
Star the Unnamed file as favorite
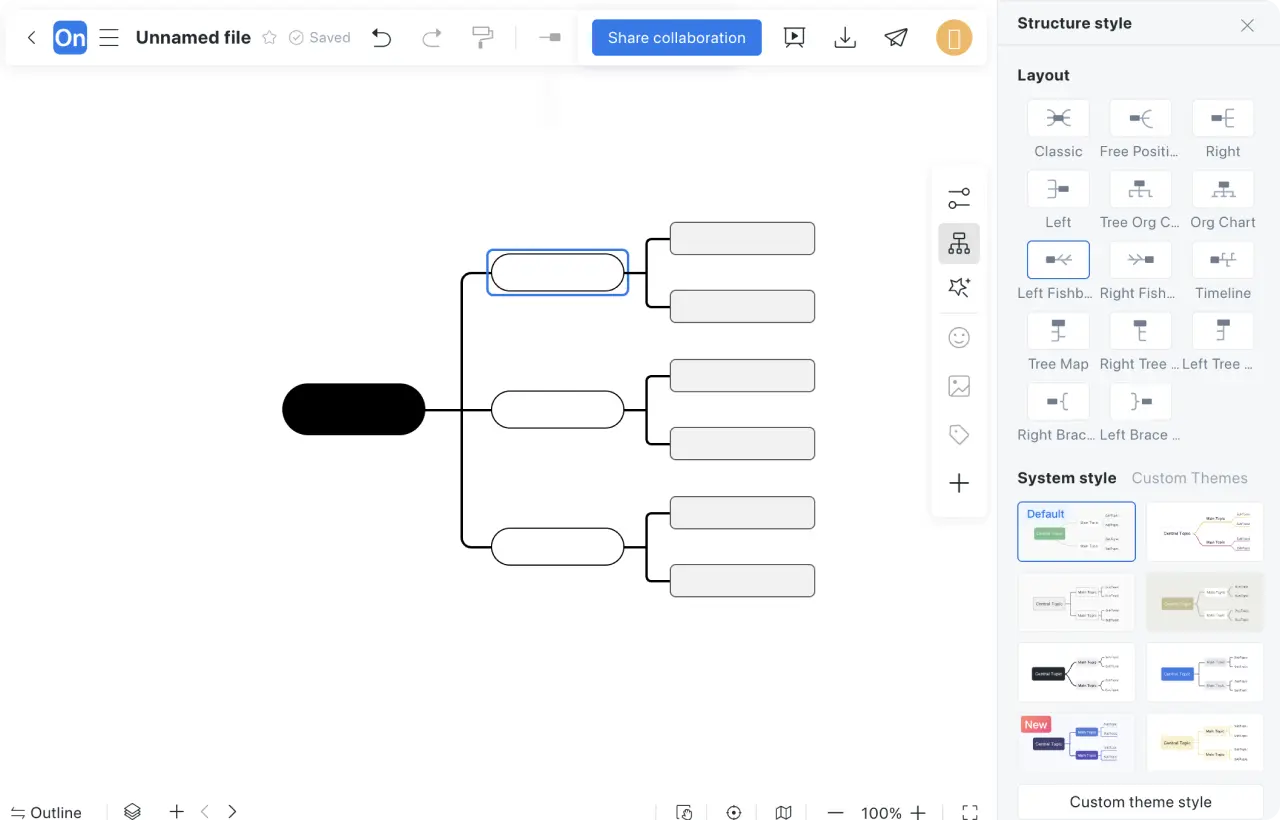pyautogui.click(x=269, y=38)
